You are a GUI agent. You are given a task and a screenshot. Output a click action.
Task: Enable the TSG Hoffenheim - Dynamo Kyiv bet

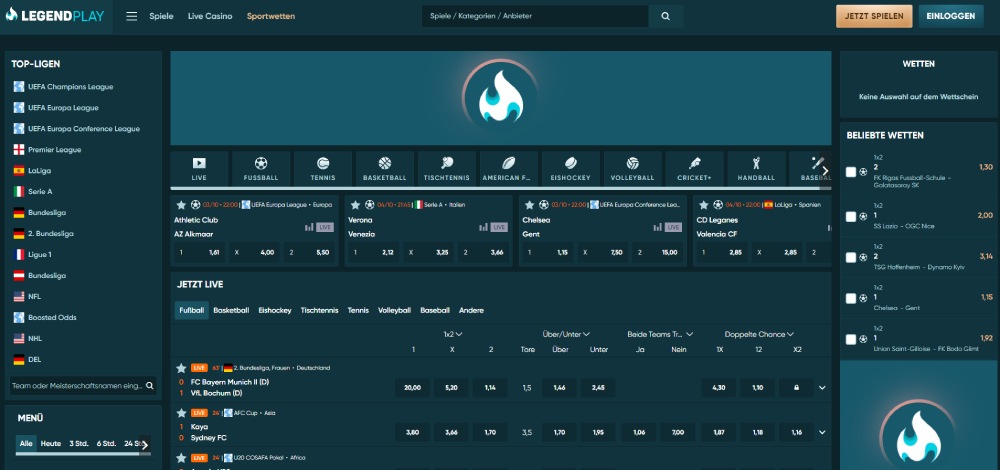point(851,257)
